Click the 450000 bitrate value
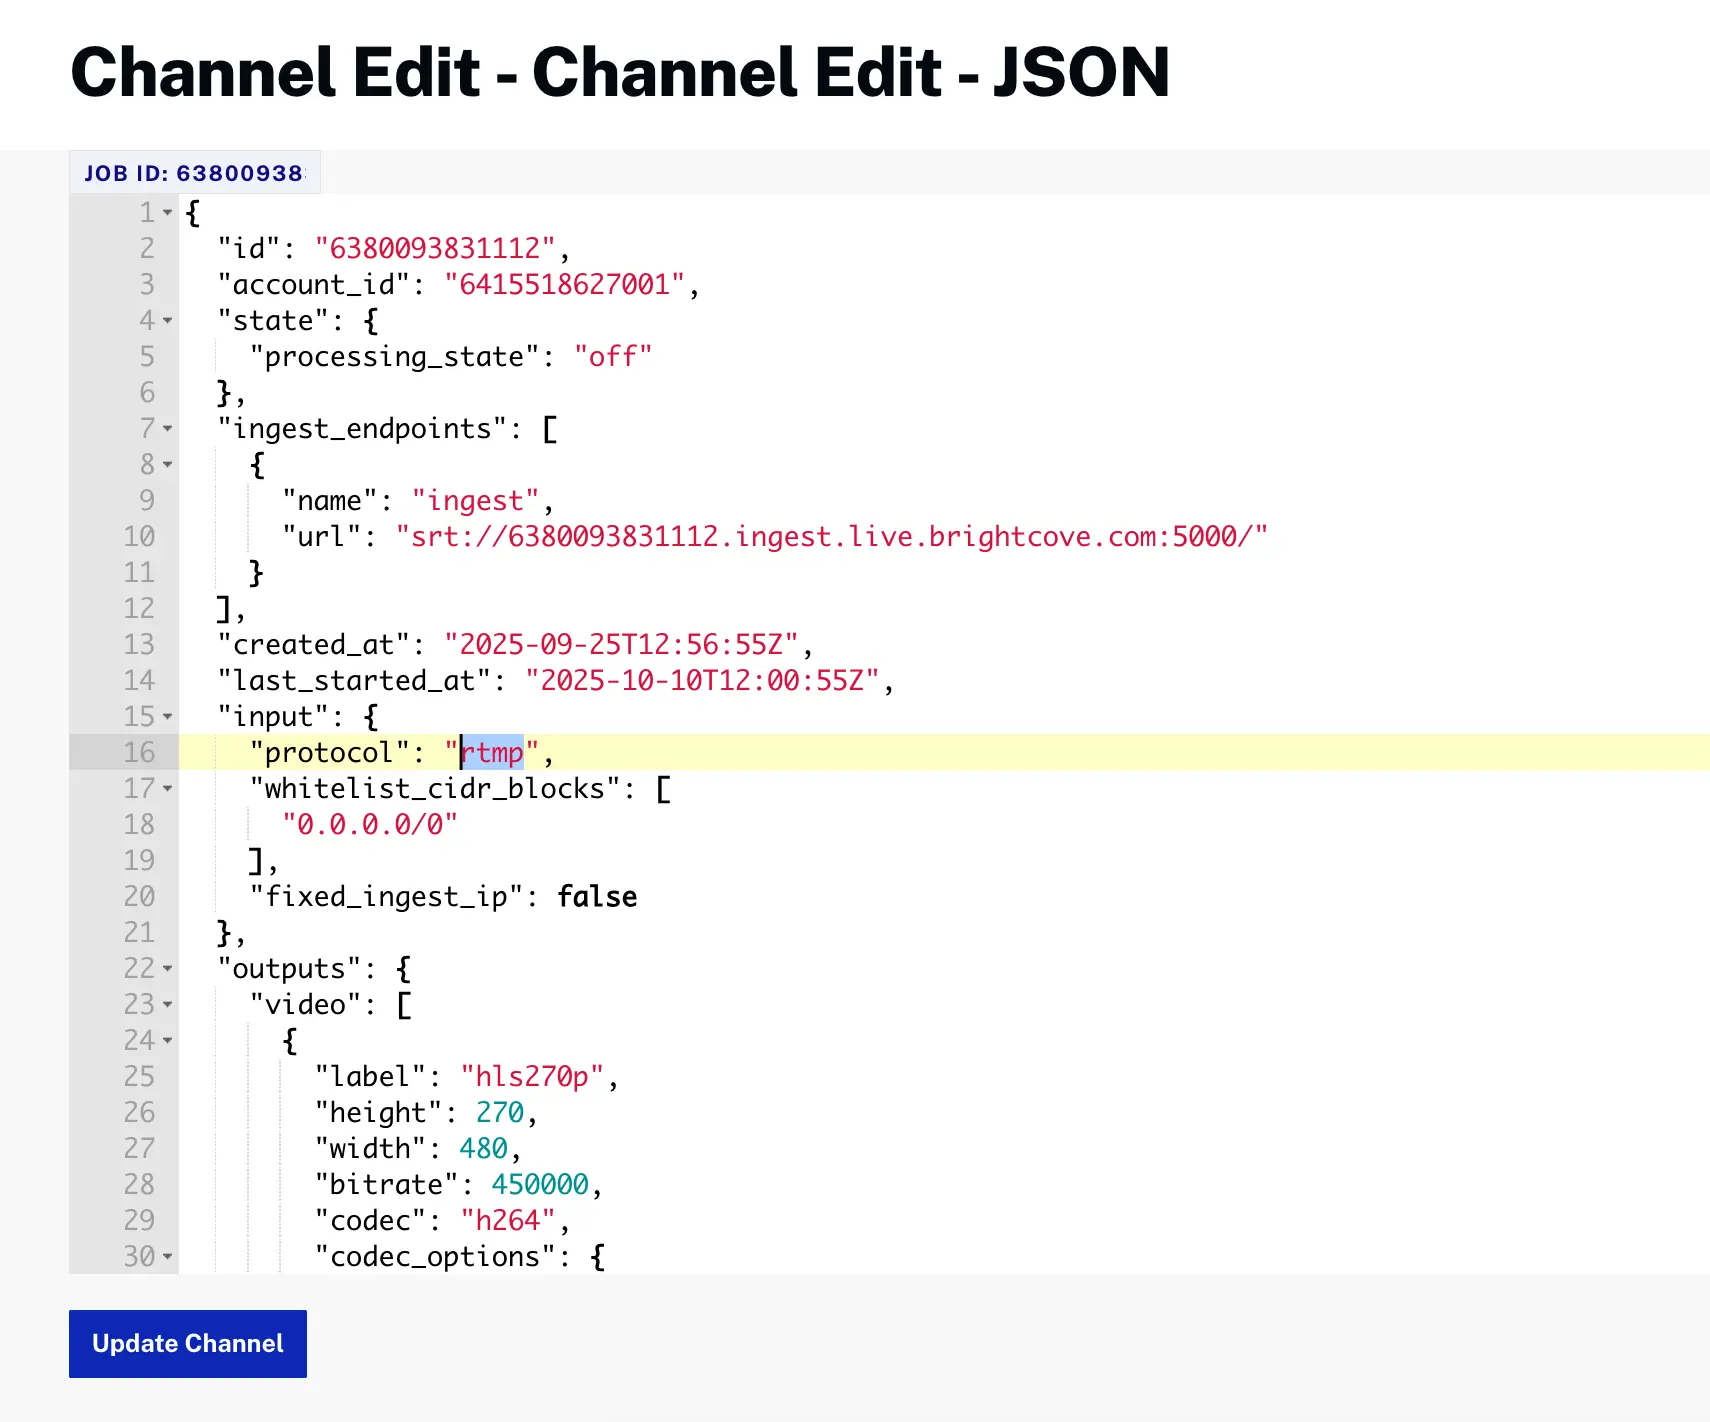1710x1422 pixels. coord(539,1185)
